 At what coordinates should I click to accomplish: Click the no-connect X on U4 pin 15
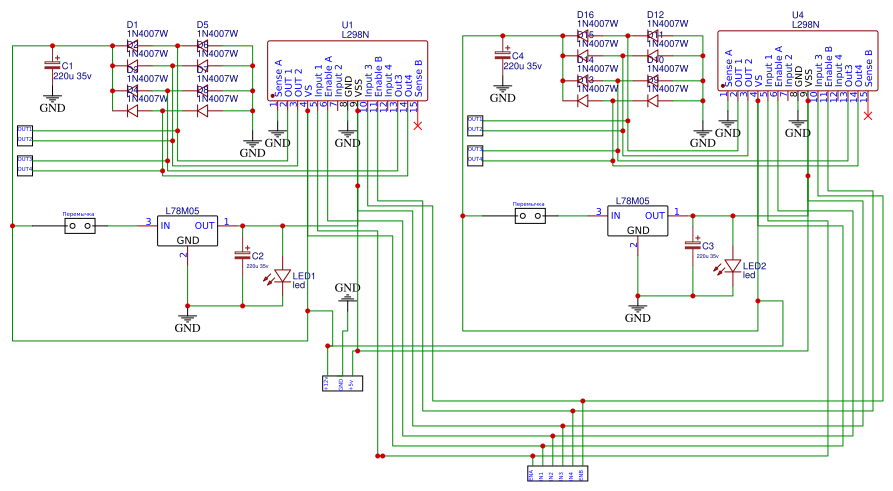tap(867, 116)
